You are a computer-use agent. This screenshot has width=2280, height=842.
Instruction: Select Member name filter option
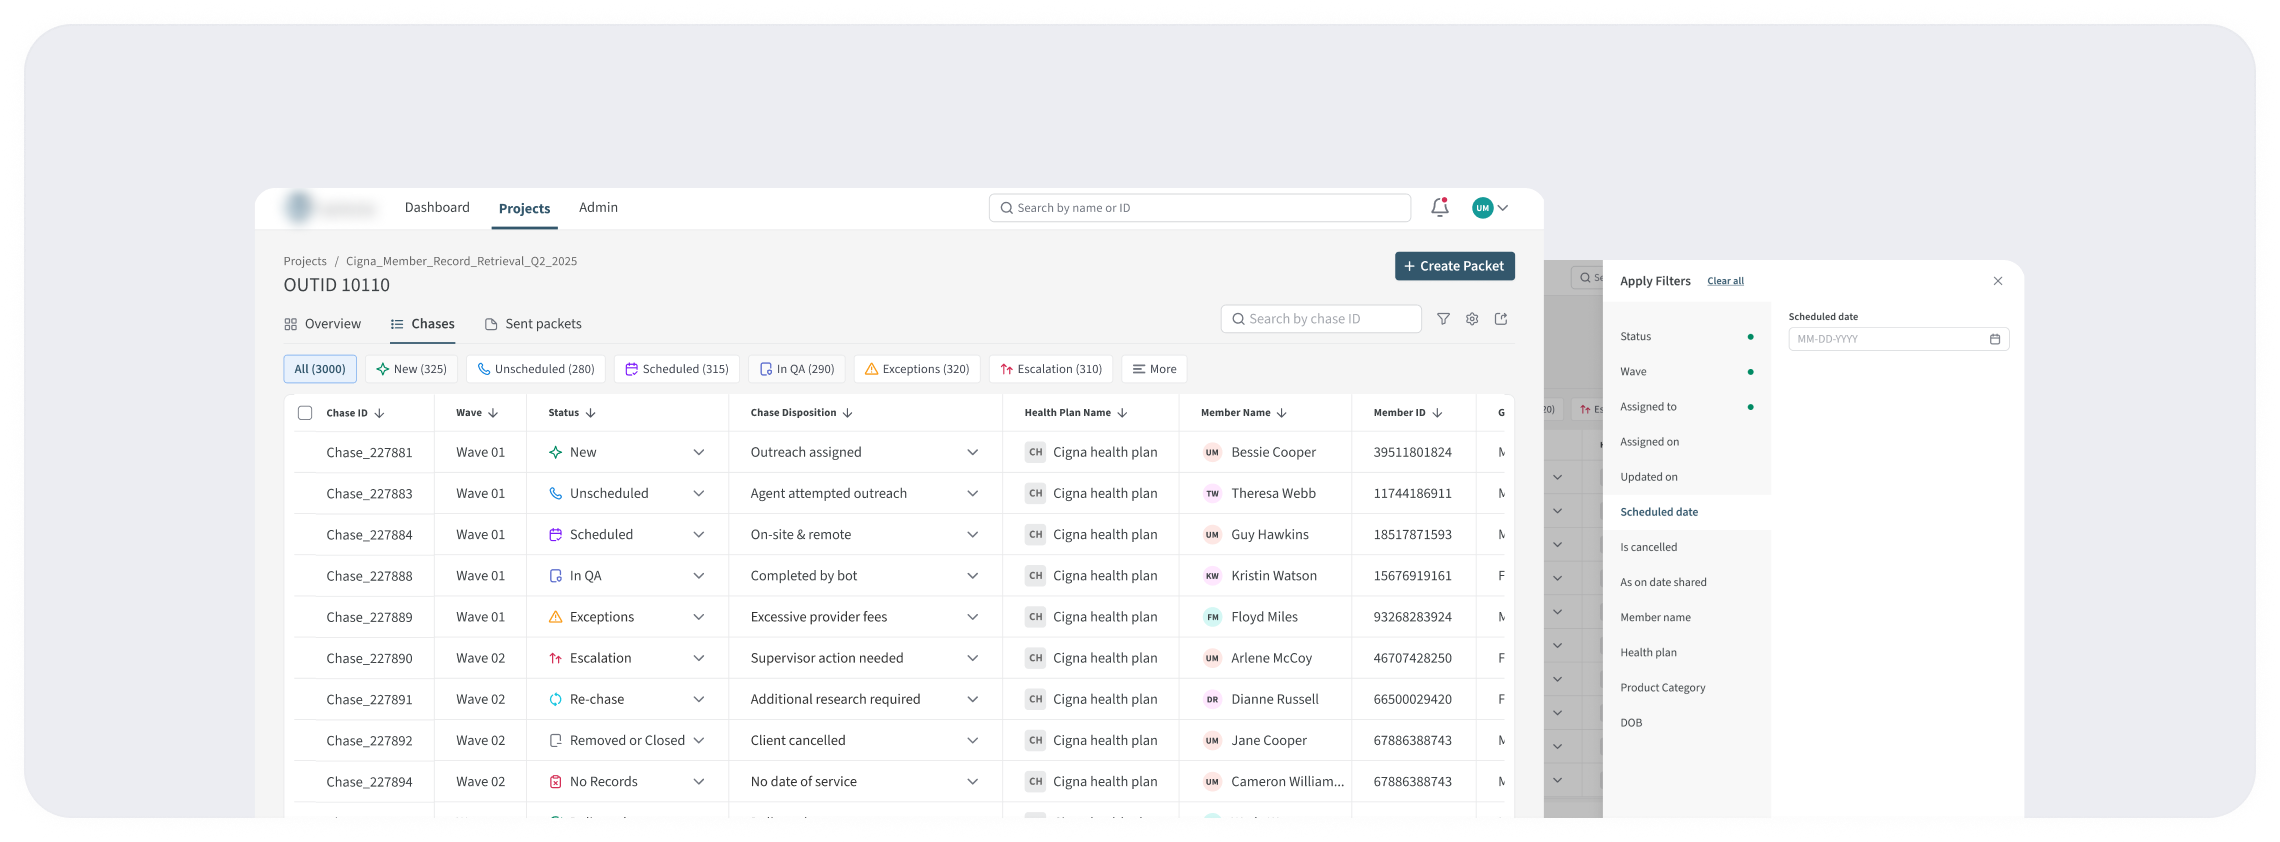click(1655, 618)
